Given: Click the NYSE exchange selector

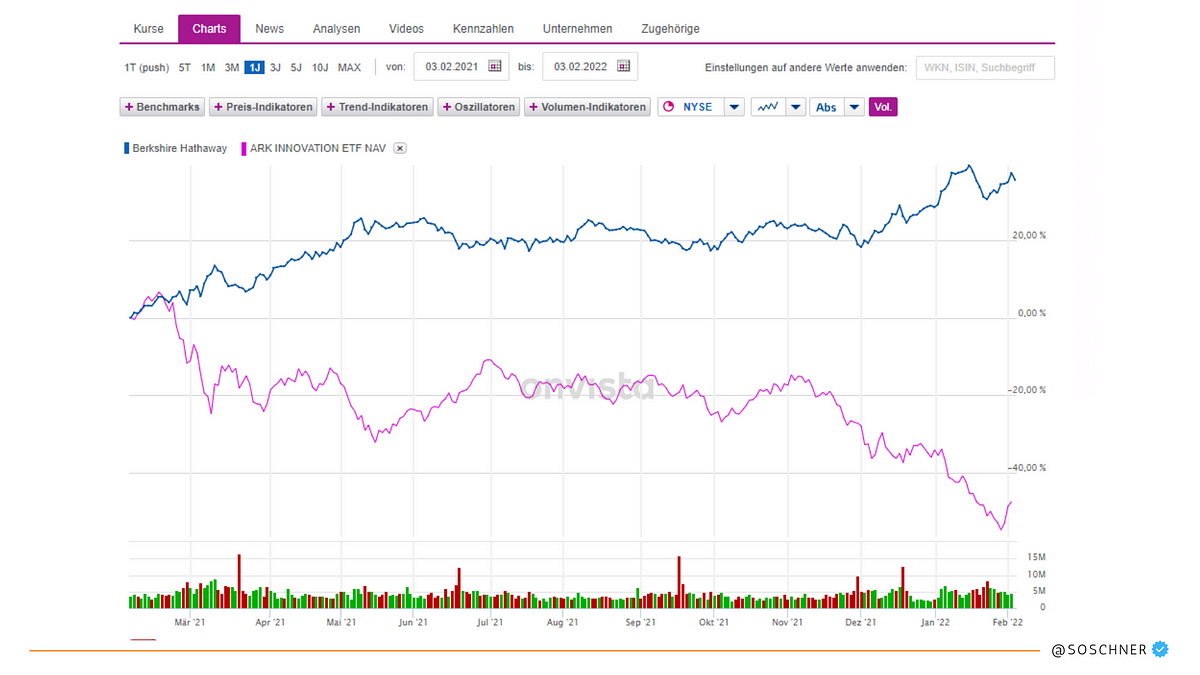Looking at the screenshot, I should [x=690, y=107].
